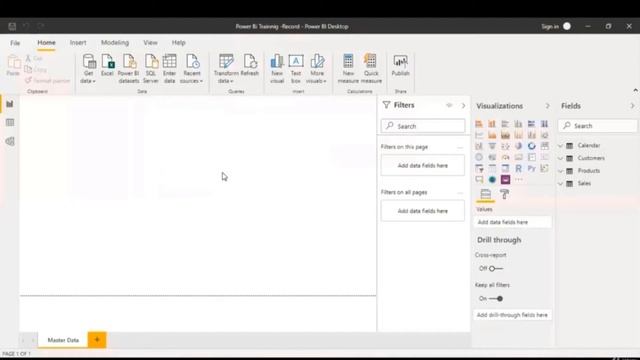
Task: Open Power BI datasets
Action: 129,69
